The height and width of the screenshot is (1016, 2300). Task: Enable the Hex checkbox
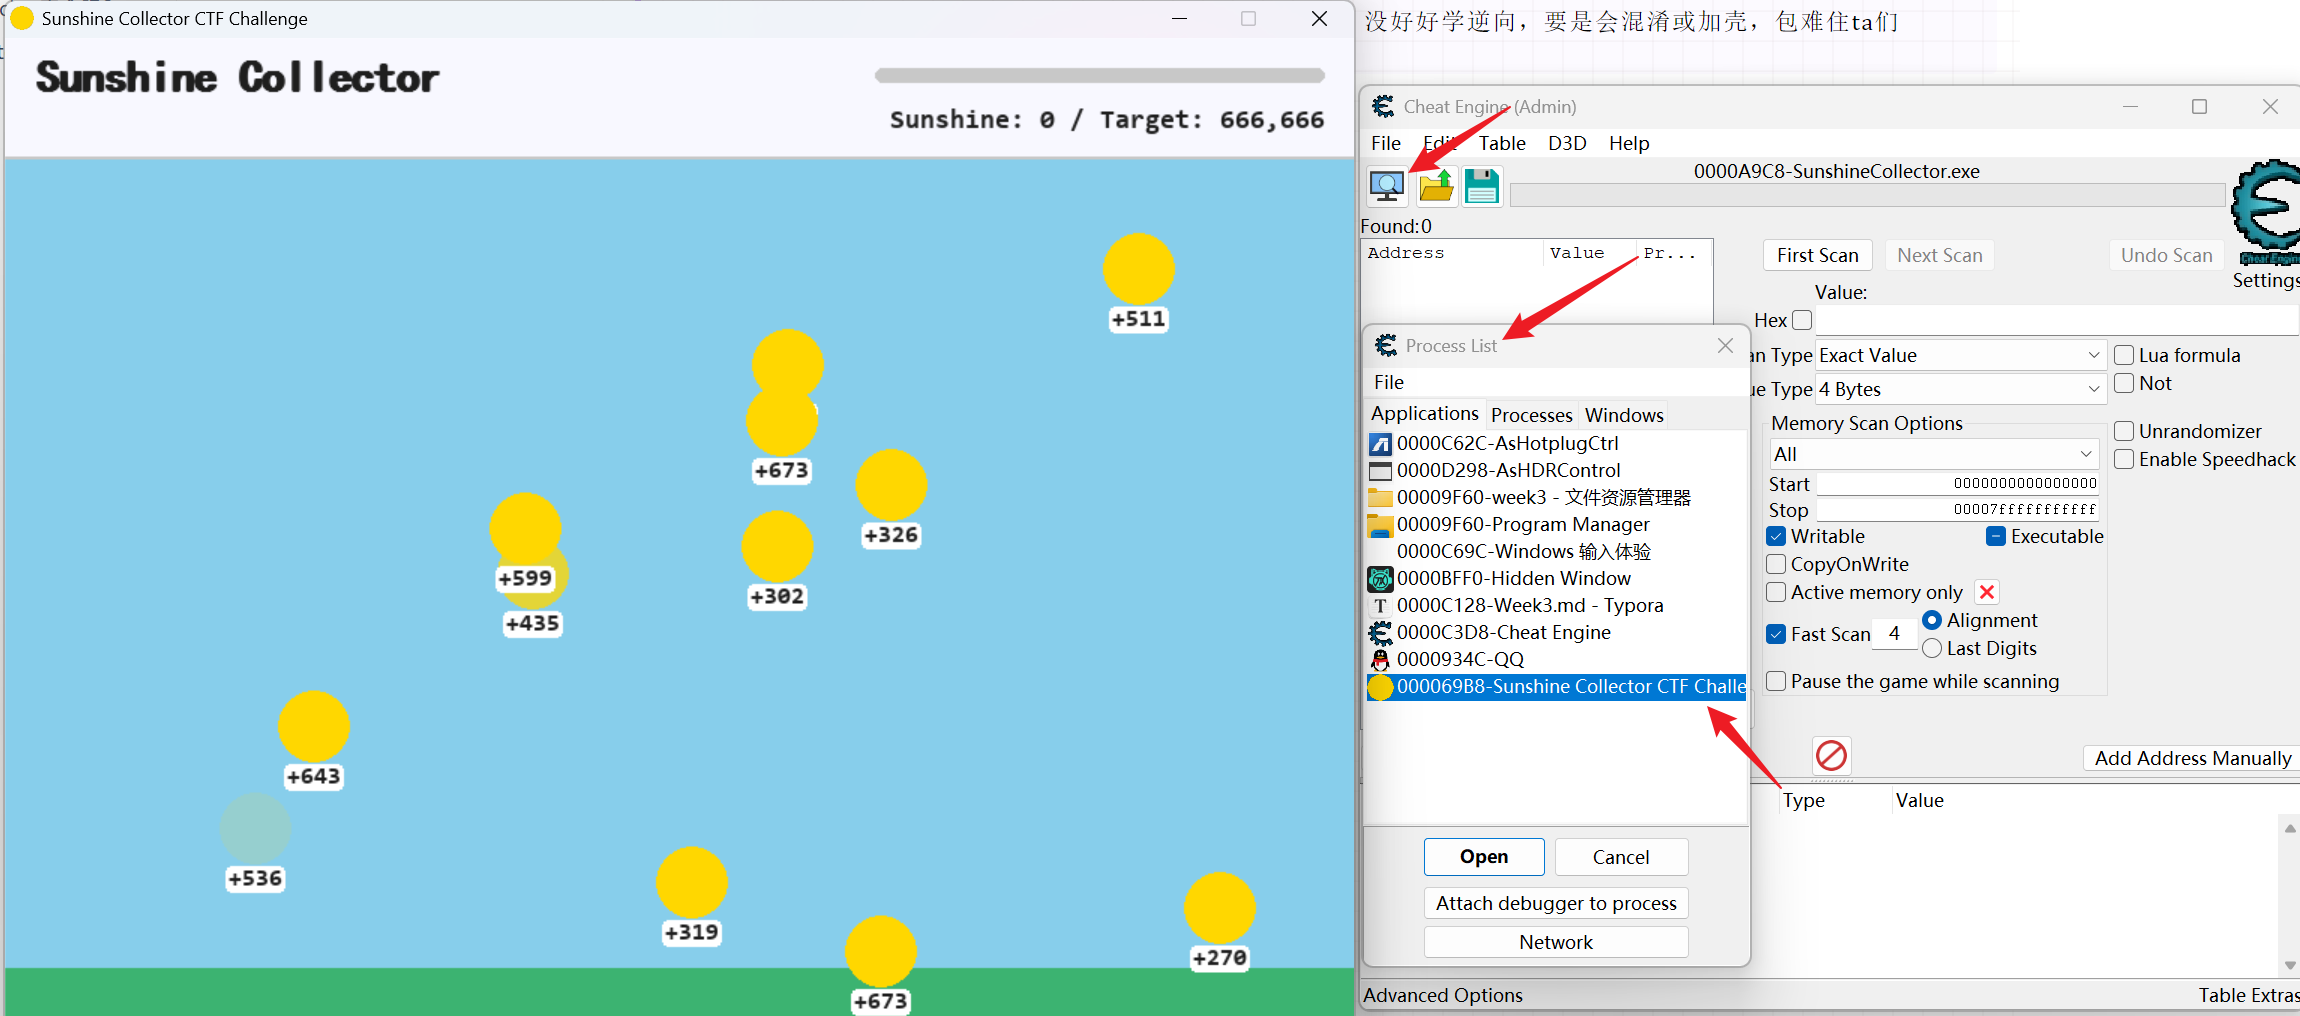point(1802,320)
